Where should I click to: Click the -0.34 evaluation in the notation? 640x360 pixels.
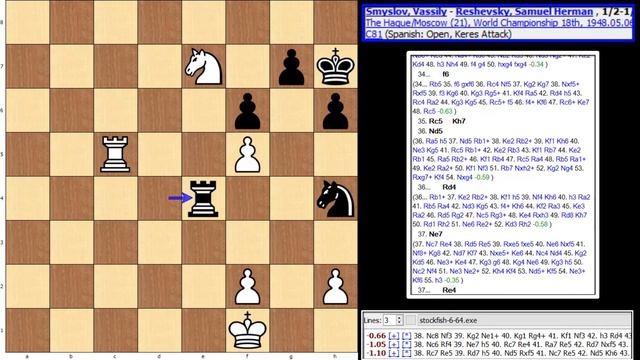click(x=536, y=64)
